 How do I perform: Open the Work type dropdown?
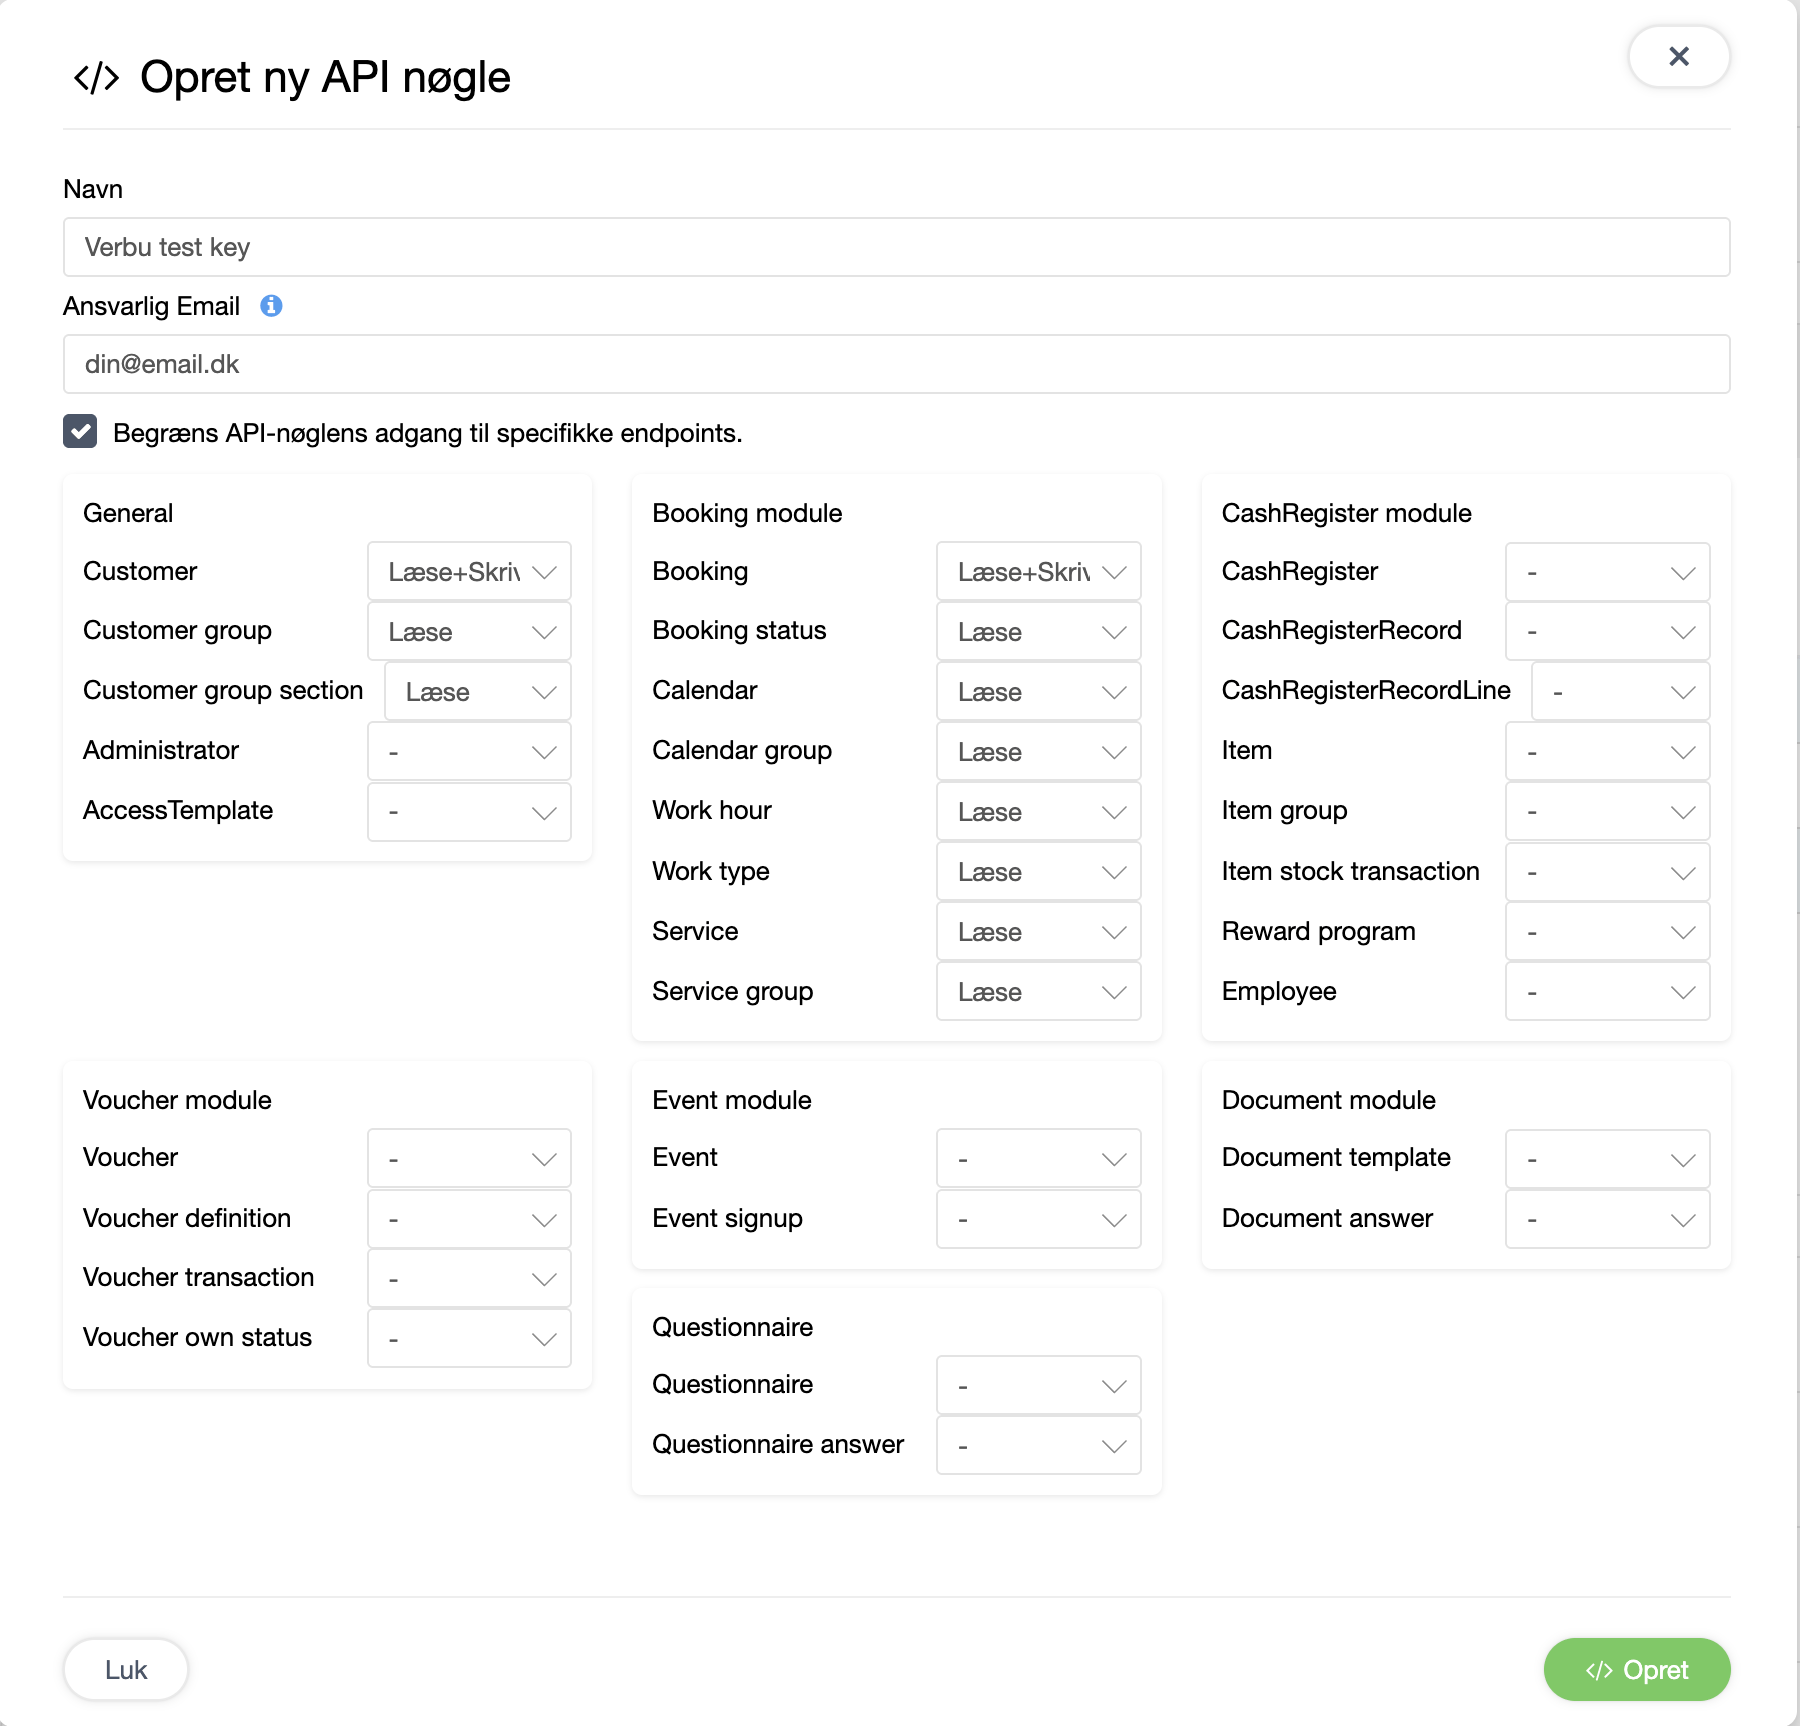[1039, 872]
